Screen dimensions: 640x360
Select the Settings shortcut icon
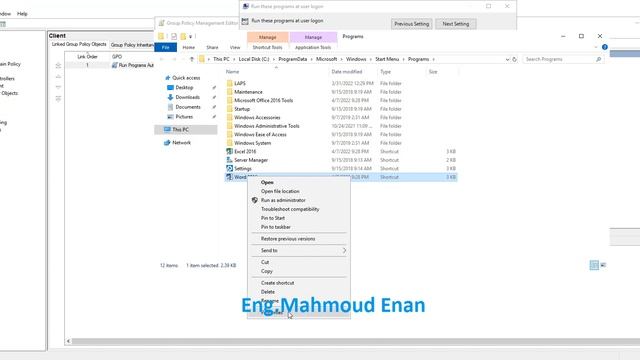pyautogui.click(x=229, y=169)
